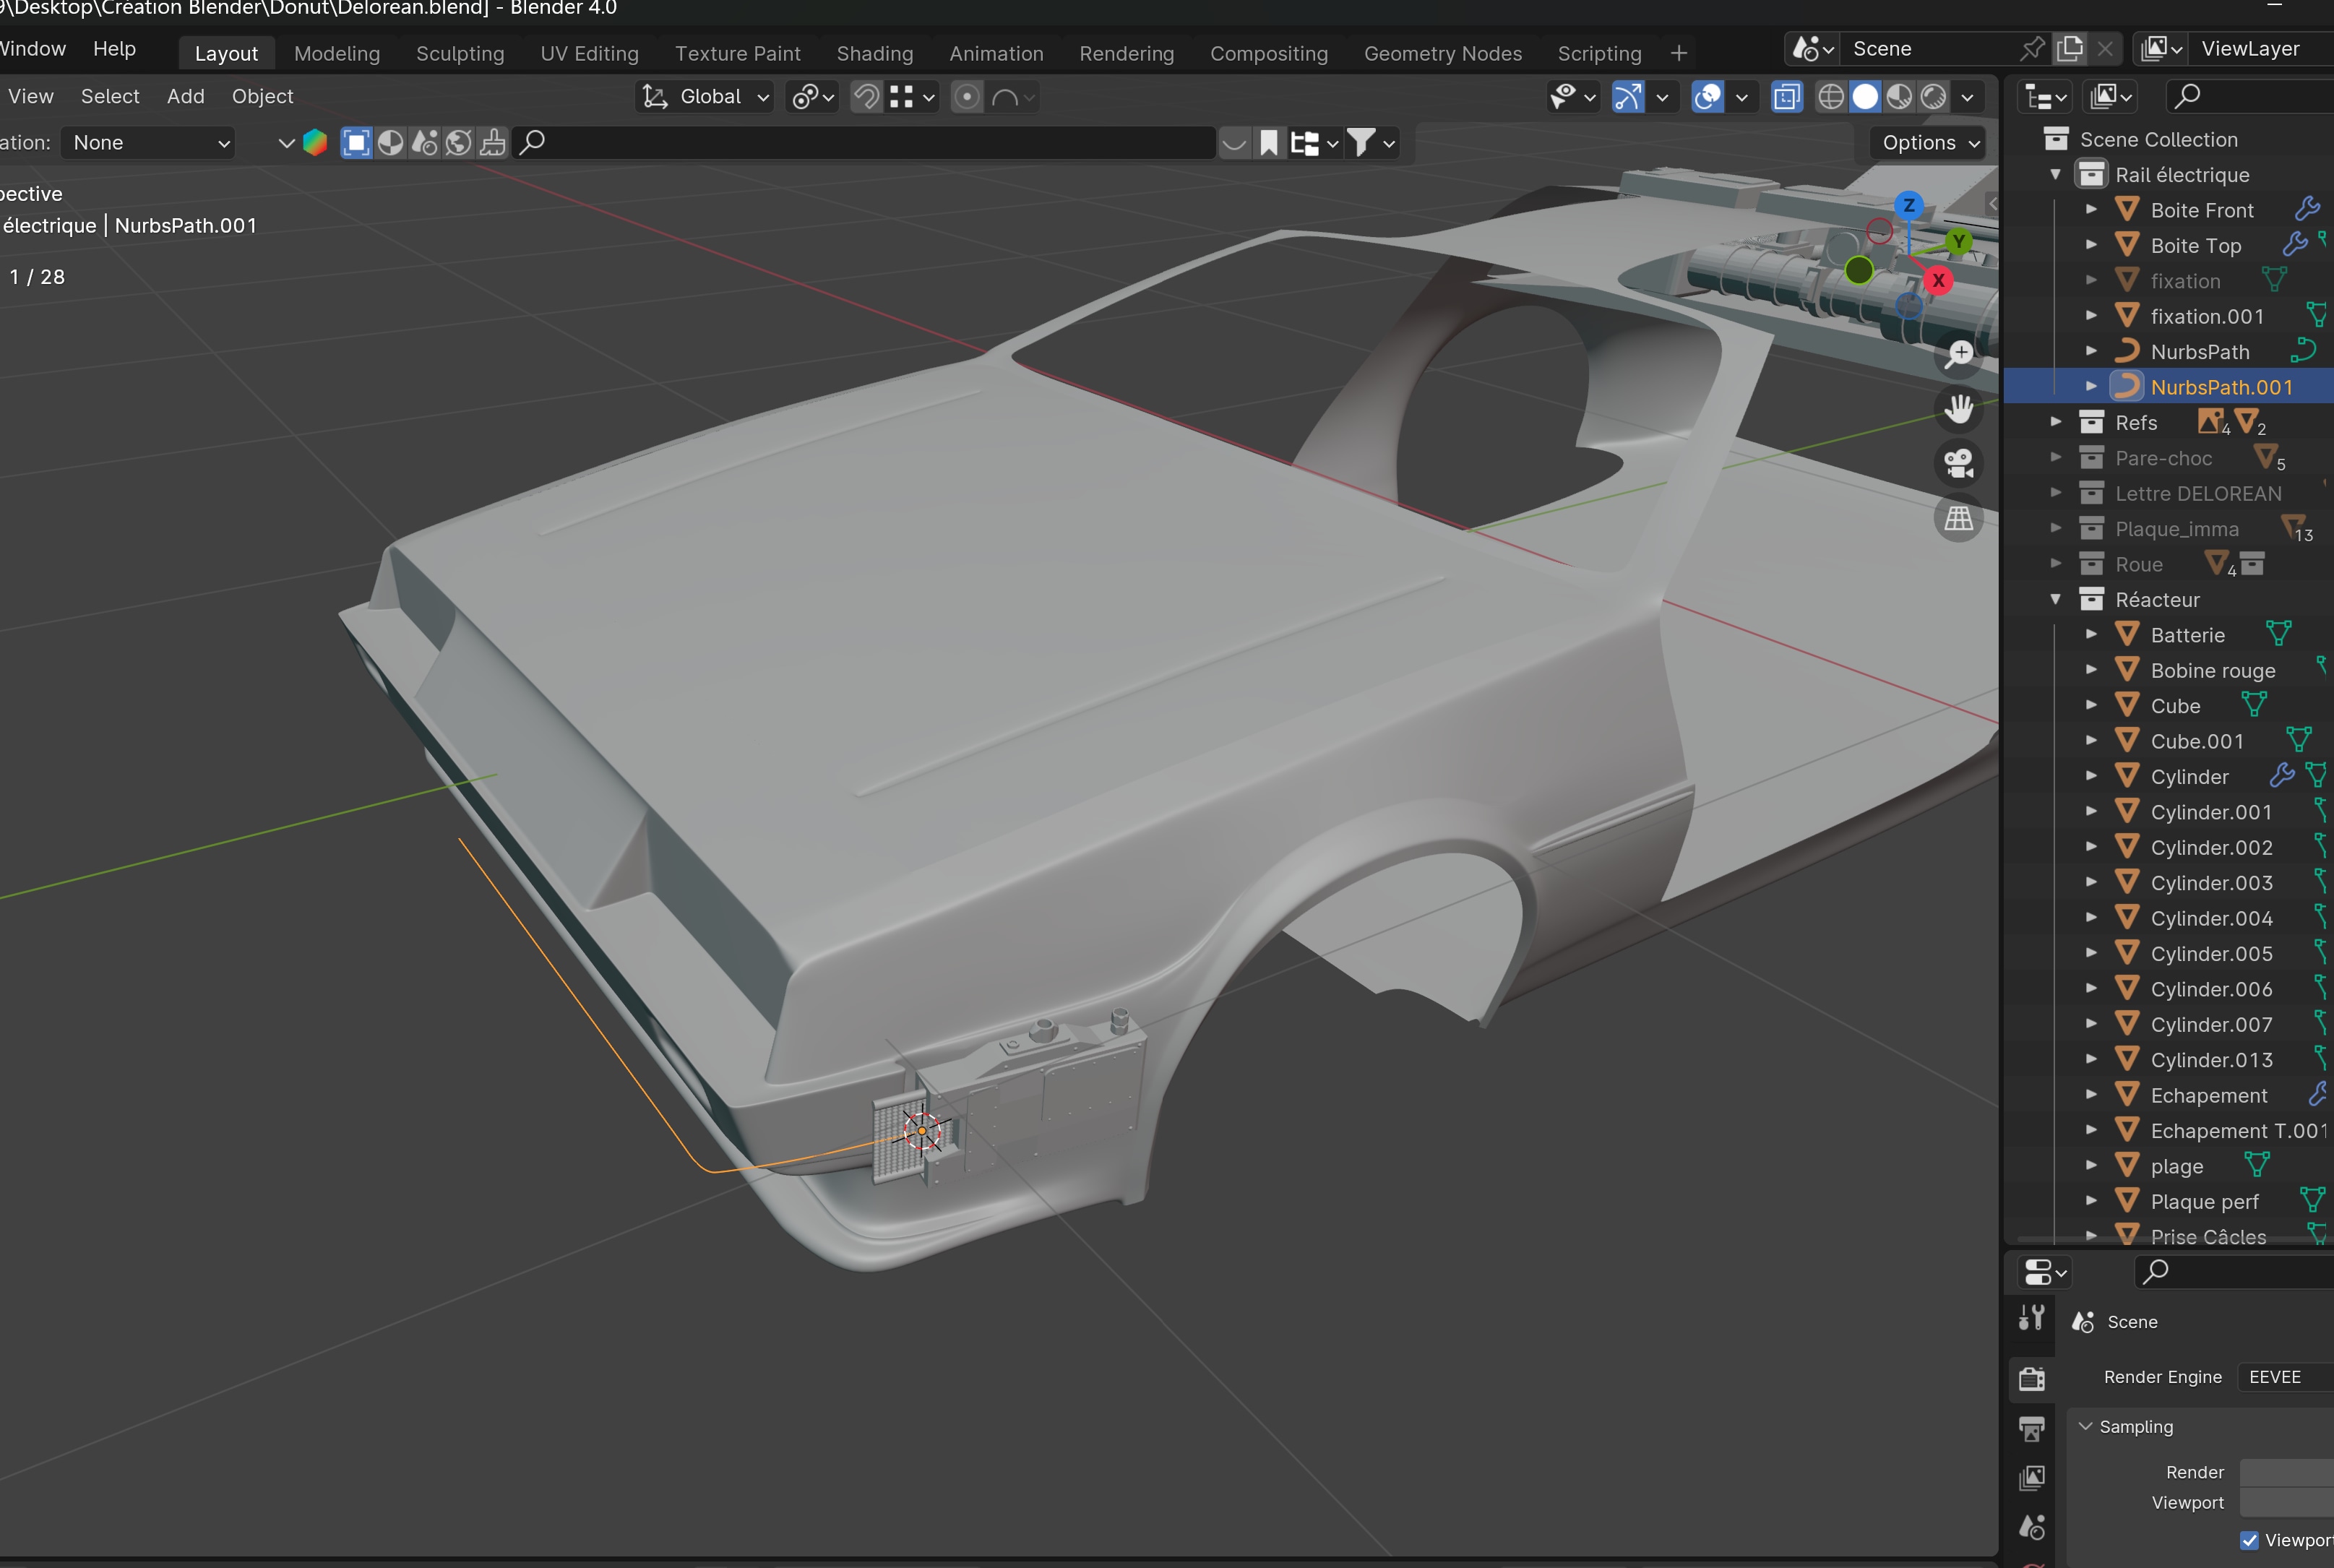Open object visibility and selectability popover
2334x1568 pixels.
[1572, 97]
